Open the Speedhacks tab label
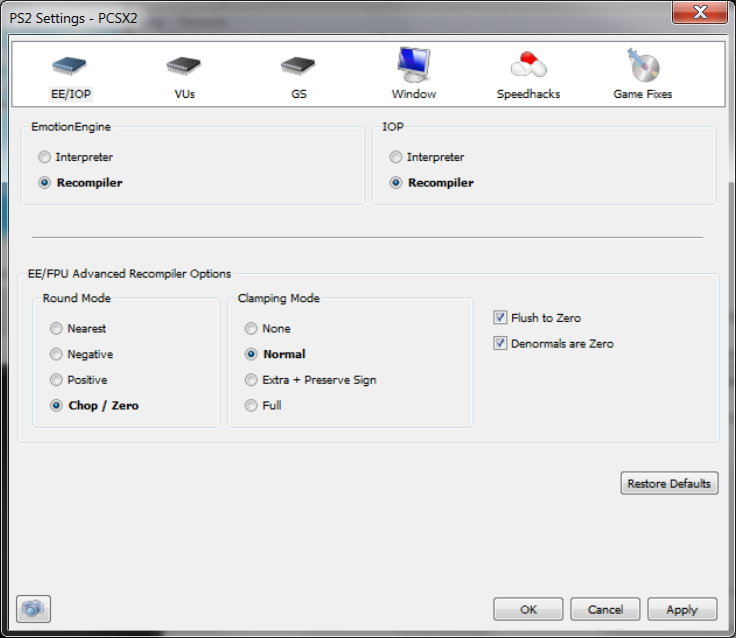 [528, 94]
